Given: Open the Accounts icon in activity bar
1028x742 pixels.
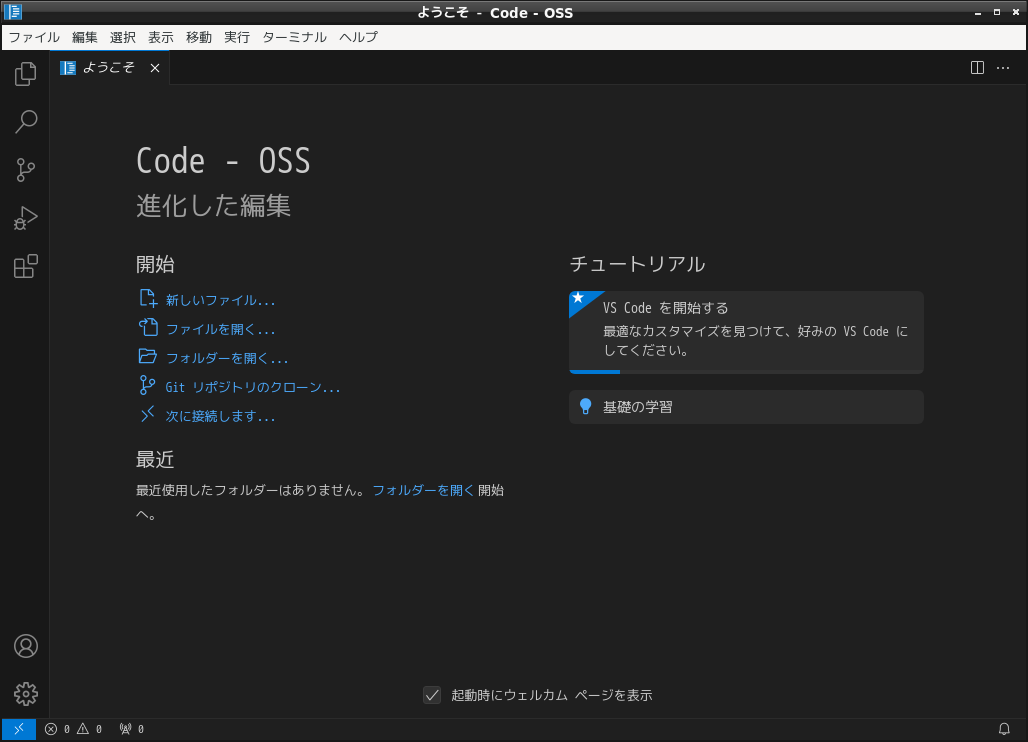Looking at the screenshot, I should click(x=26, y=646).
